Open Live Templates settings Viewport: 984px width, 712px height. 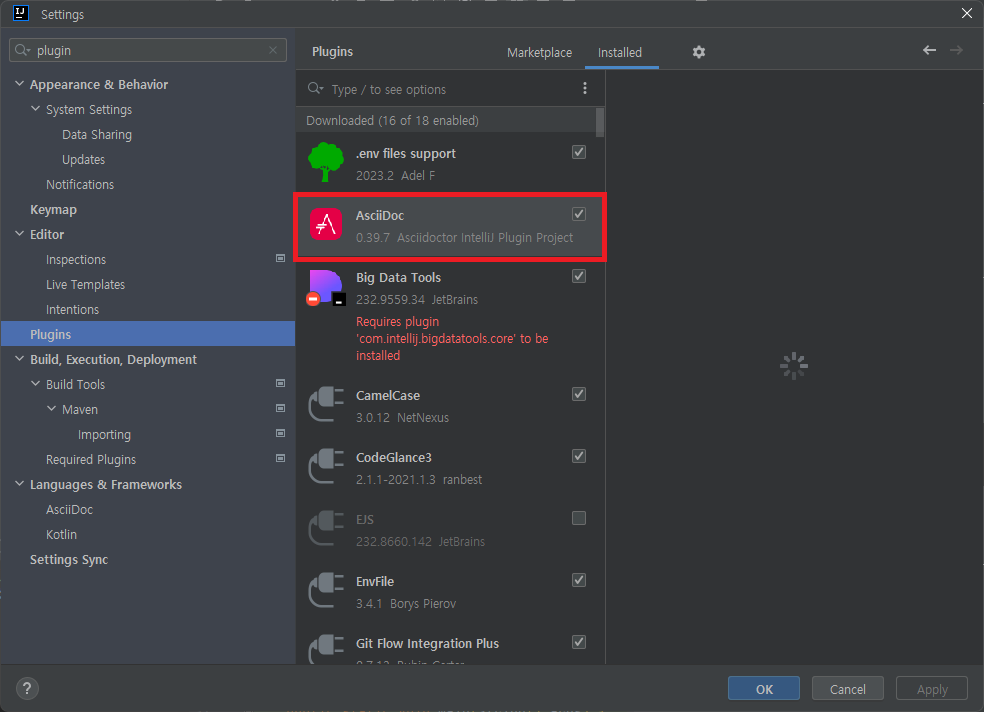coord(85,285)
